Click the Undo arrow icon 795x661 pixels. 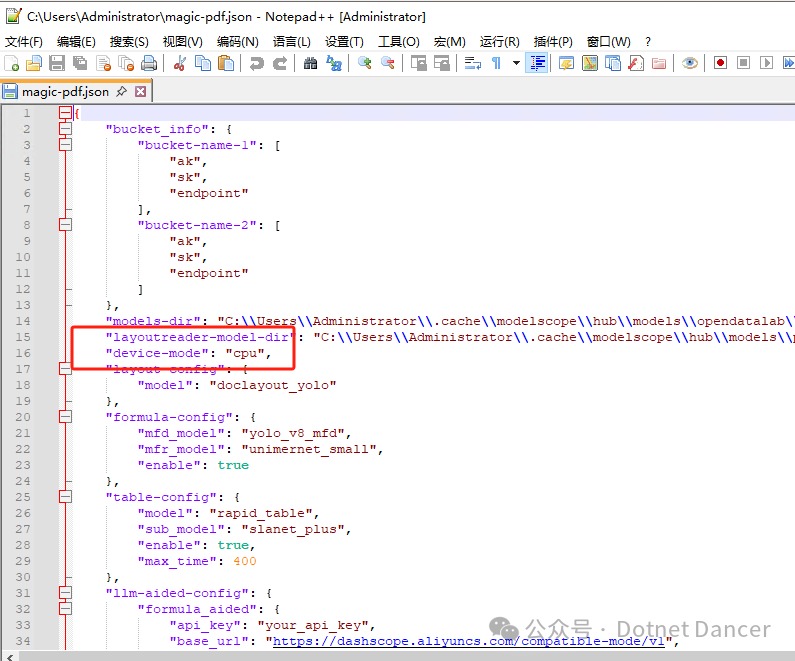pyautogui.click(x=257, y=63)
